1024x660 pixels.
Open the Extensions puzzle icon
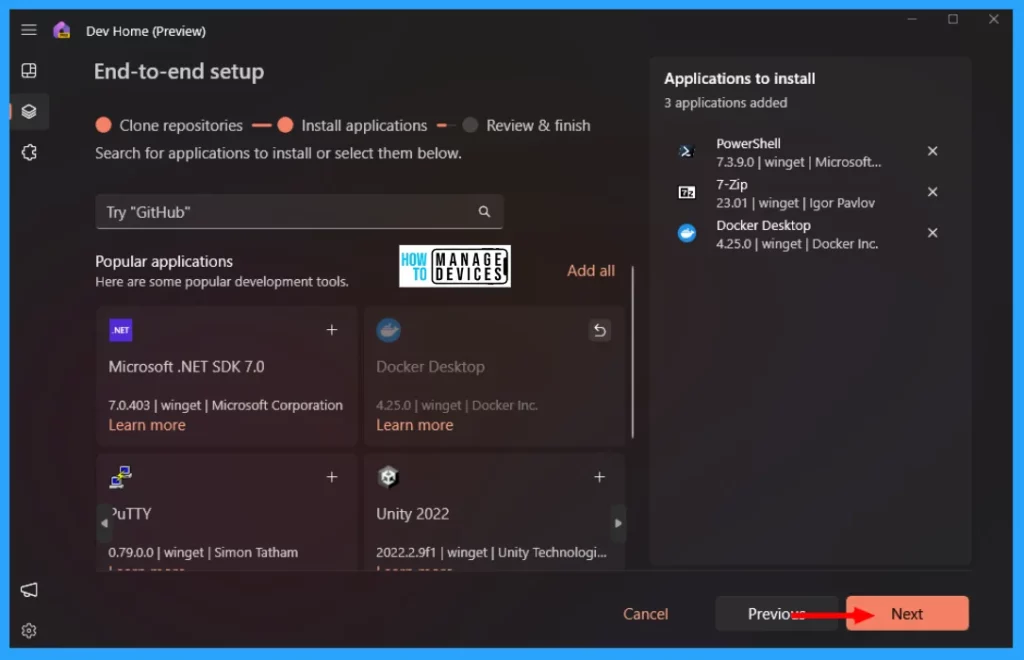[29, 153]
